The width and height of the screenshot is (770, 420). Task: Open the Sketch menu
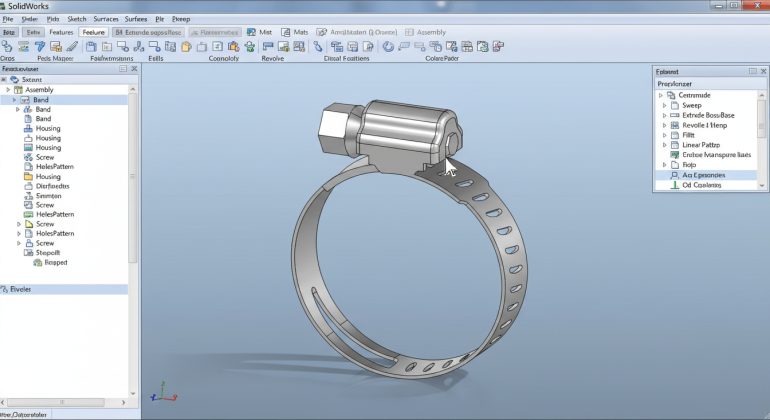tap(75, 19)
